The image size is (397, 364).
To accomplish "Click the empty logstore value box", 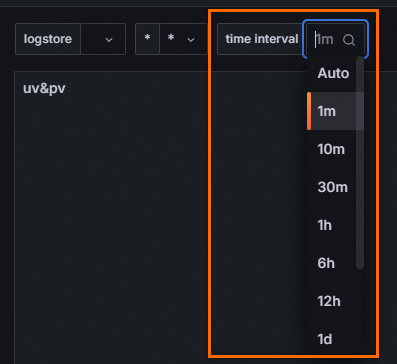I will (103, 39).
